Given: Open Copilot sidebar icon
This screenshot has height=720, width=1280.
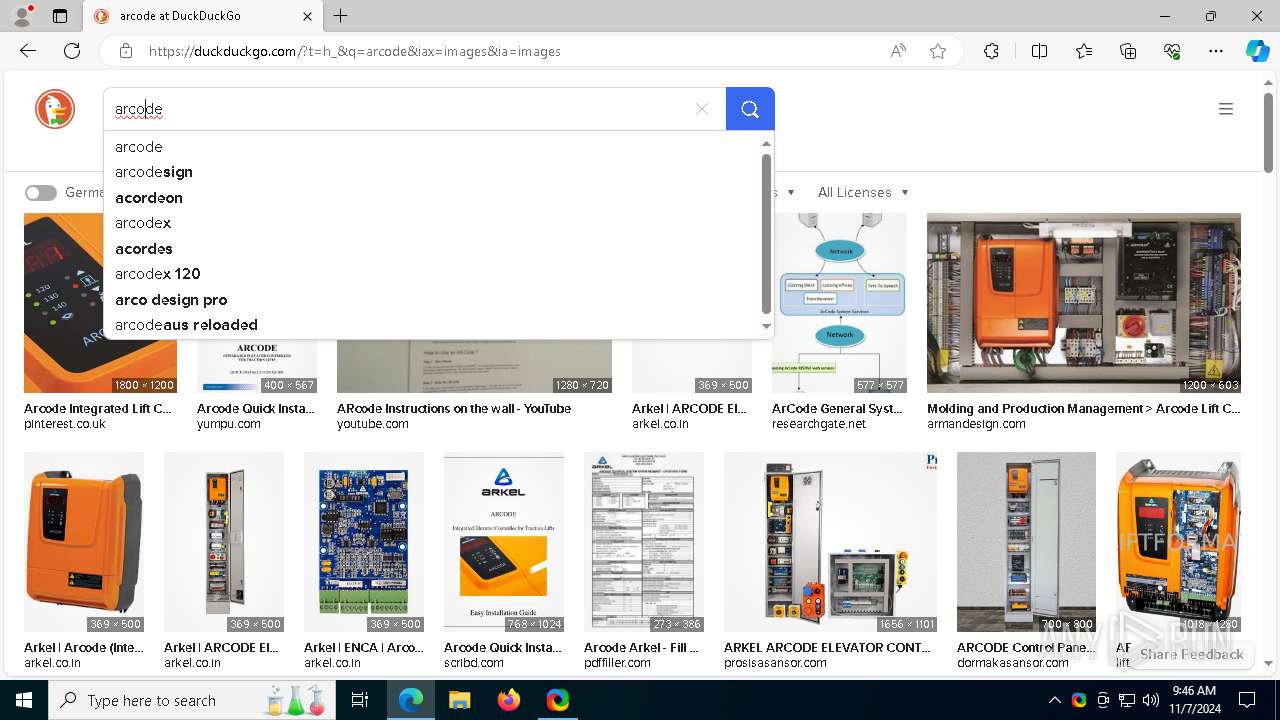Looking at the screenshot, I should [1257, 51].
